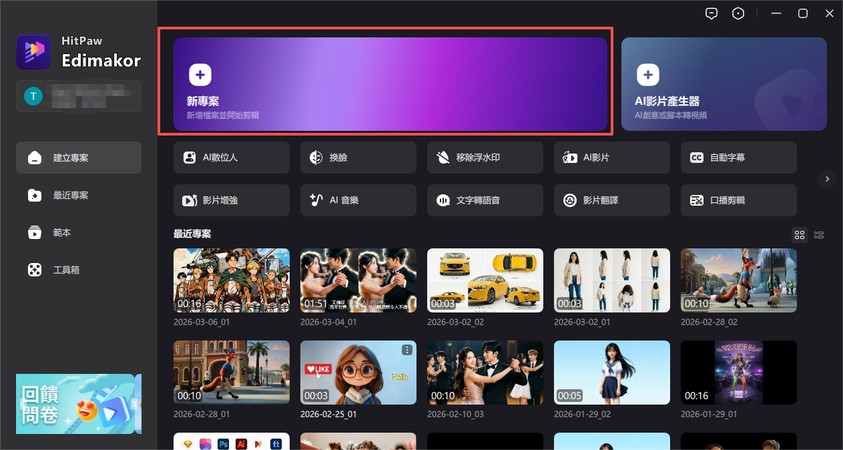Click the 影片翻譯 translate icon

click(x=570, y=201)
